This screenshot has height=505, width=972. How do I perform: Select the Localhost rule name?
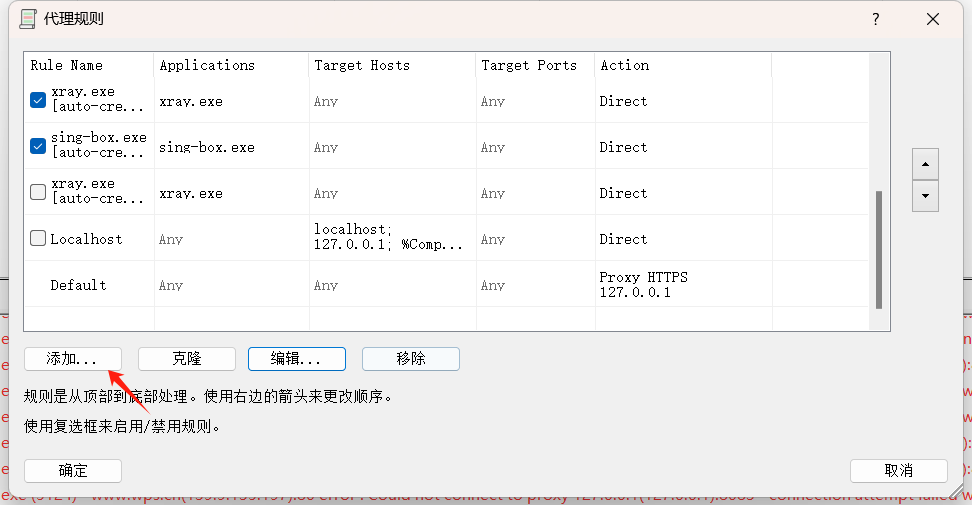click(x=86, y=239)
